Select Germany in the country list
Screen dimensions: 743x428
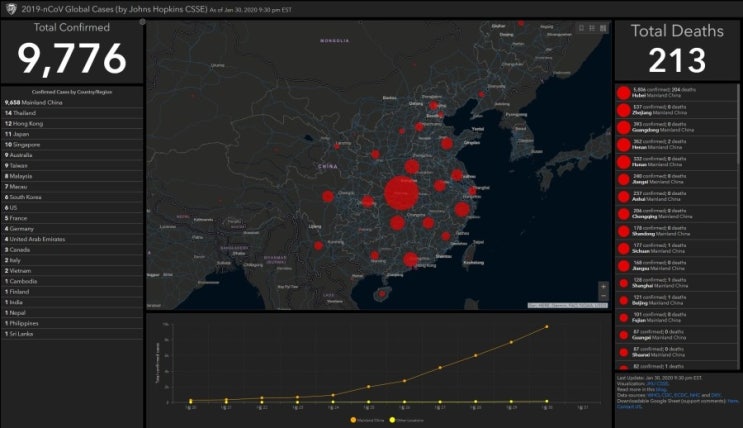point(72,228)
